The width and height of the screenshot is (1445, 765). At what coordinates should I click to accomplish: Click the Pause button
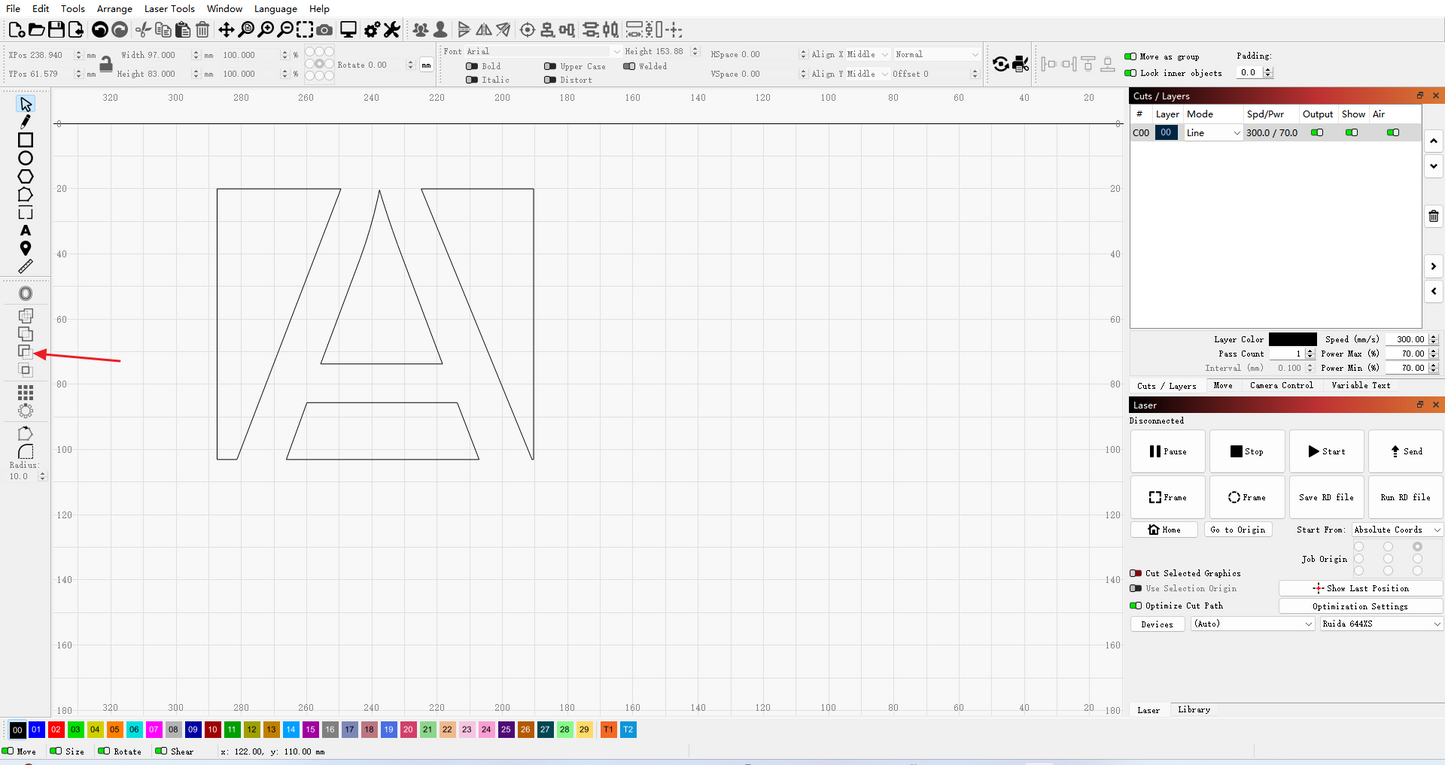pyautogui.click(x=1167, y=451)
